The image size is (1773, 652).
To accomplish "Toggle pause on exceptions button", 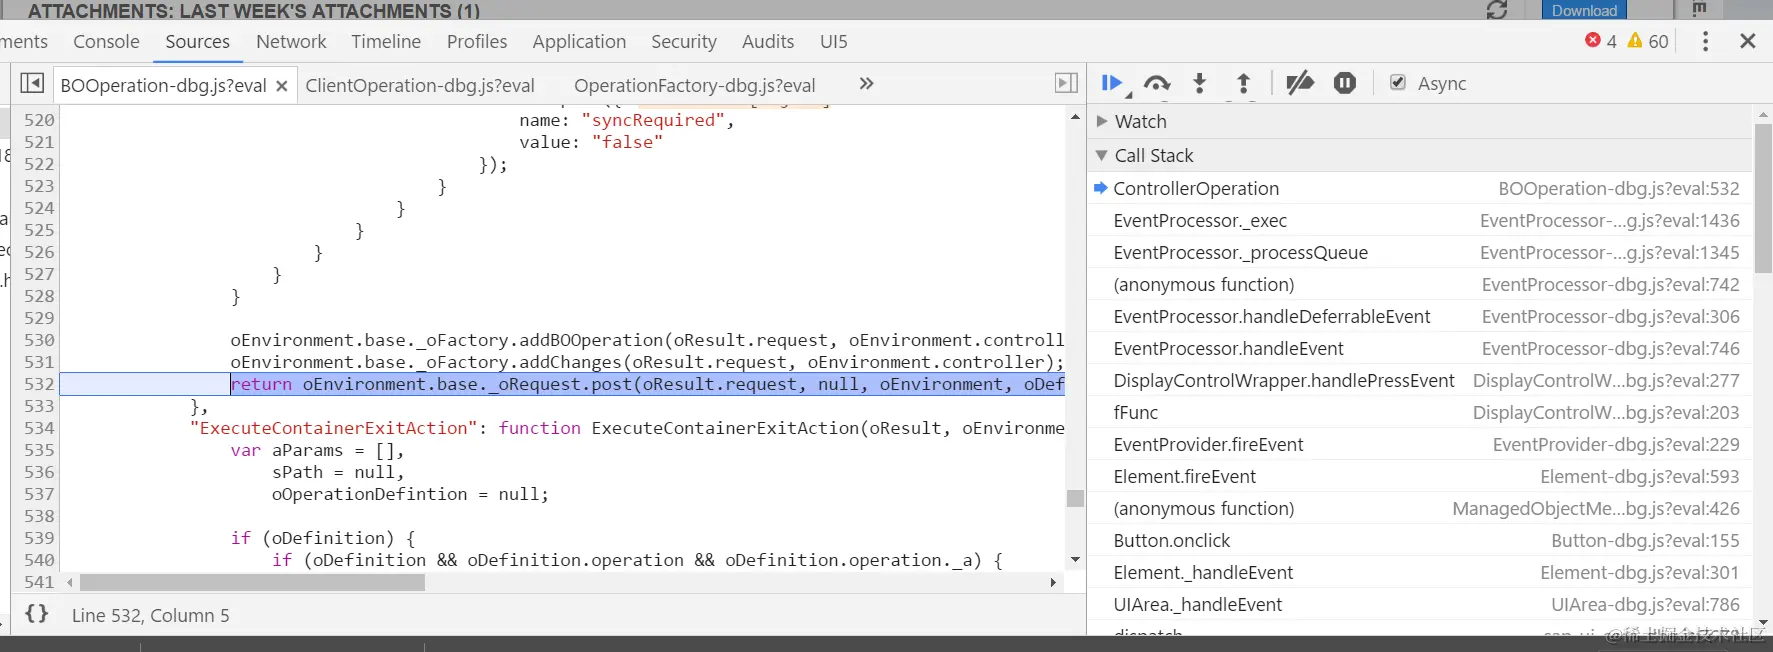I will pyautogui.click(x=1345, y=83).
